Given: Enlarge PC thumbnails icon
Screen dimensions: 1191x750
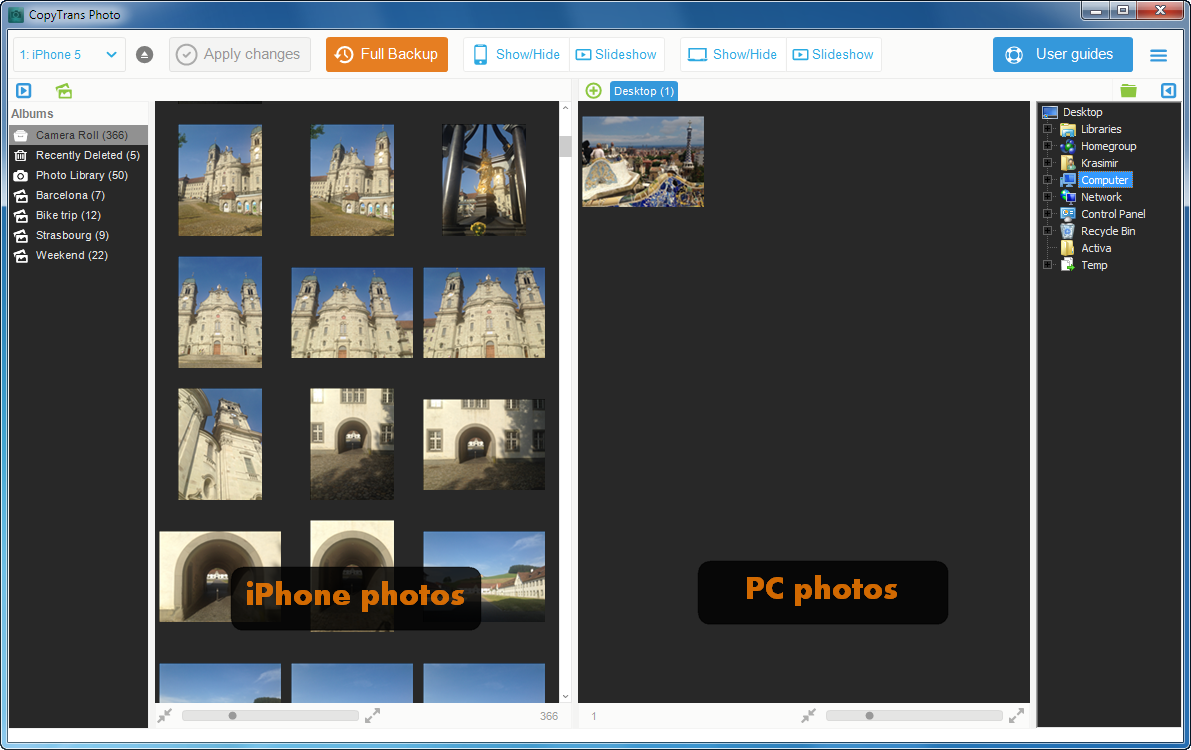Looking at the screenshot, I should point(1016,716).
